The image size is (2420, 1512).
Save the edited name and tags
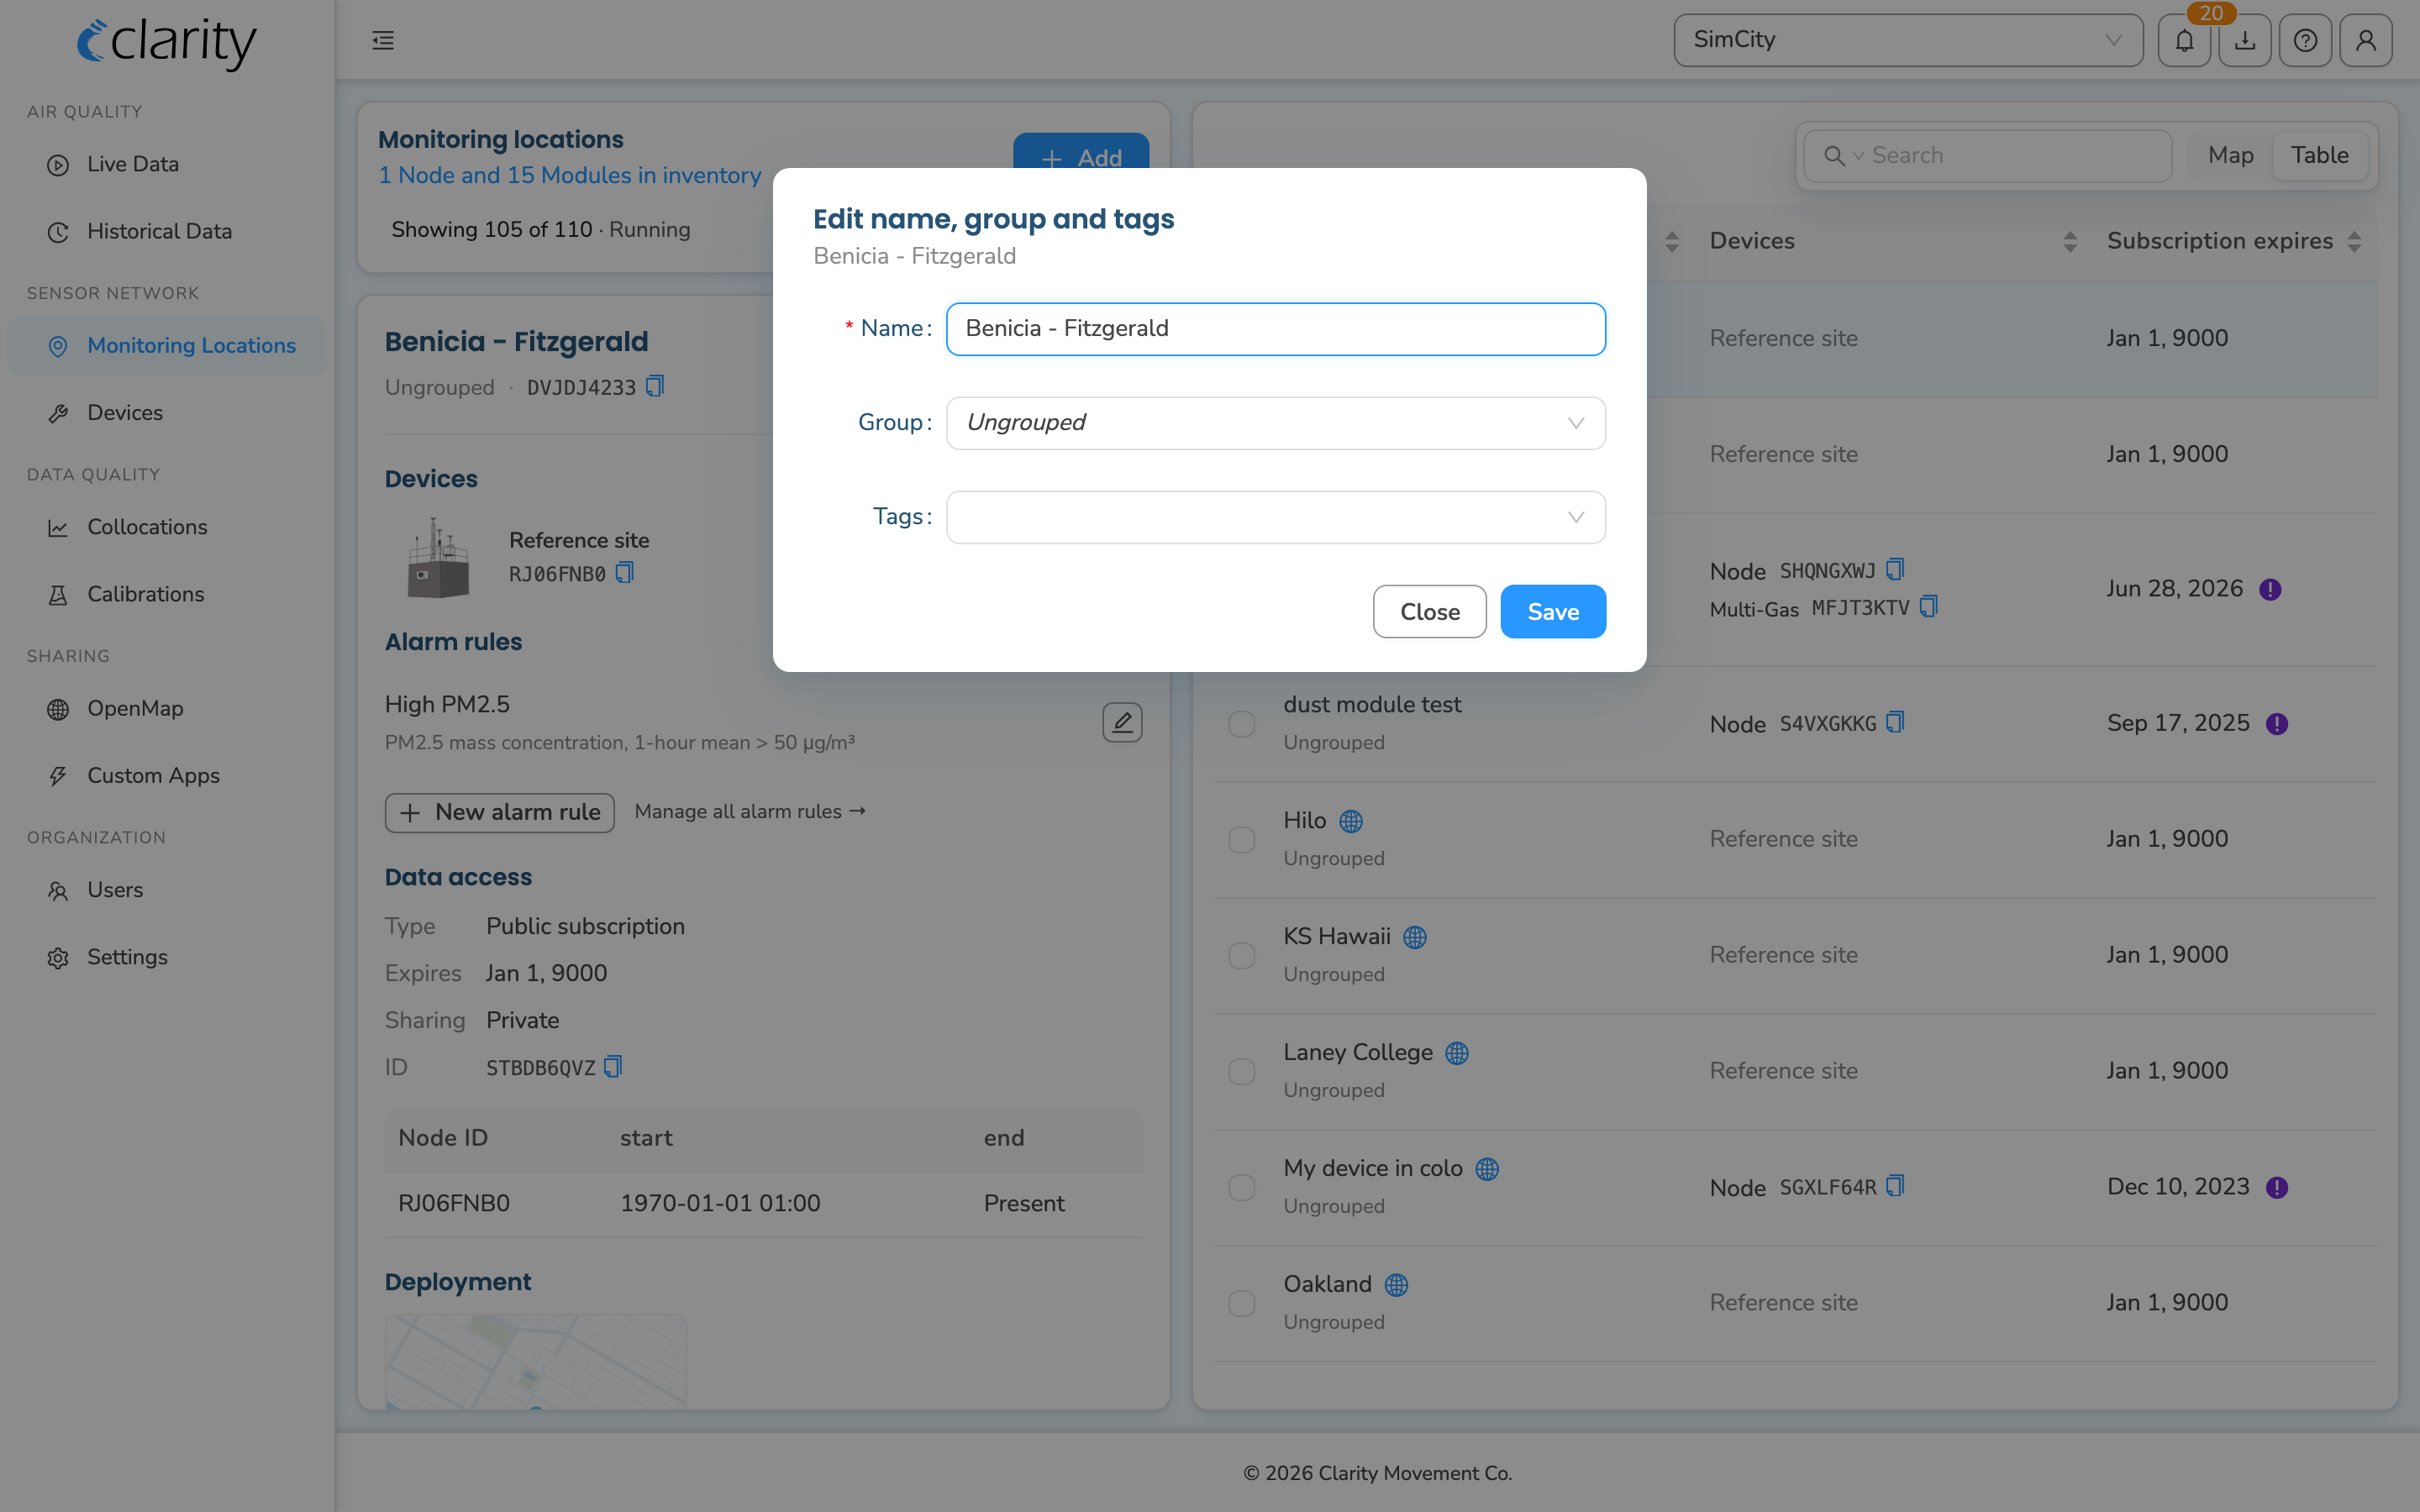click(x=1553, y=612)
